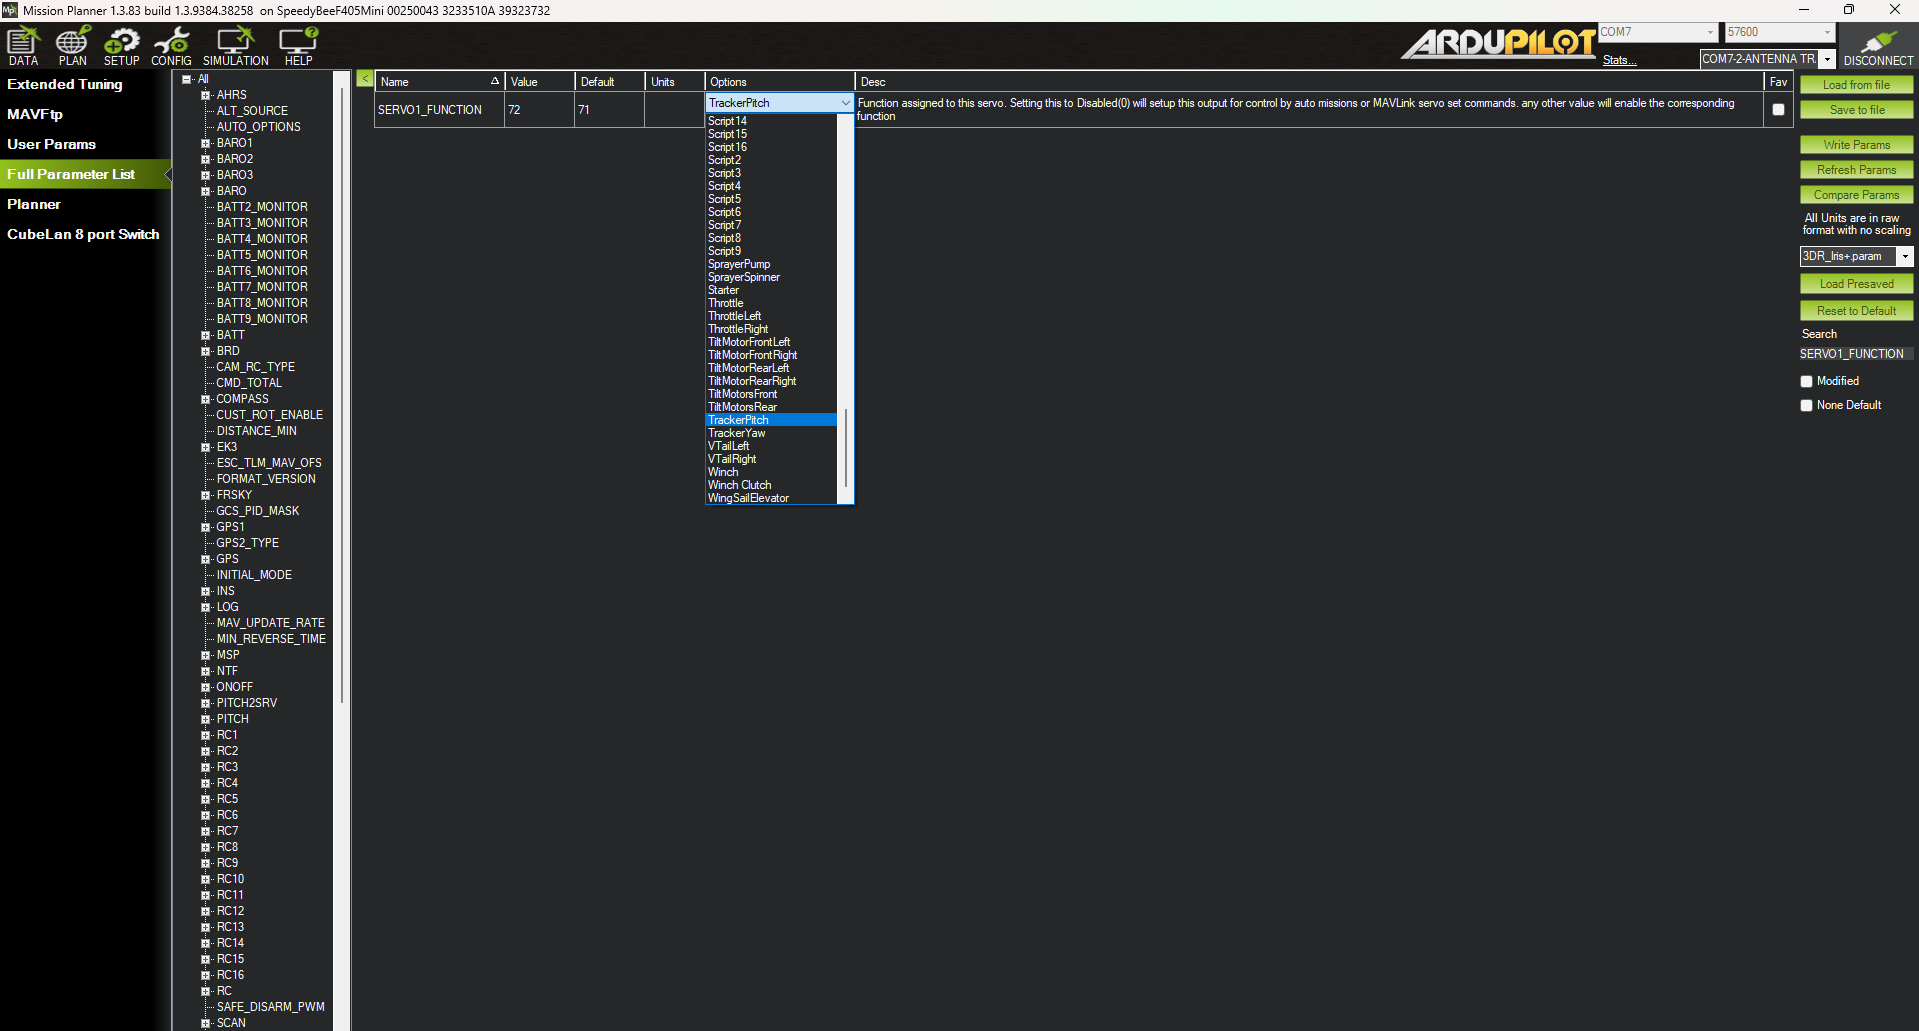This screenshot has height=1031, width=1919.
Task: Open the CONFIG tuning screen
Action: [x=171, y=46]
